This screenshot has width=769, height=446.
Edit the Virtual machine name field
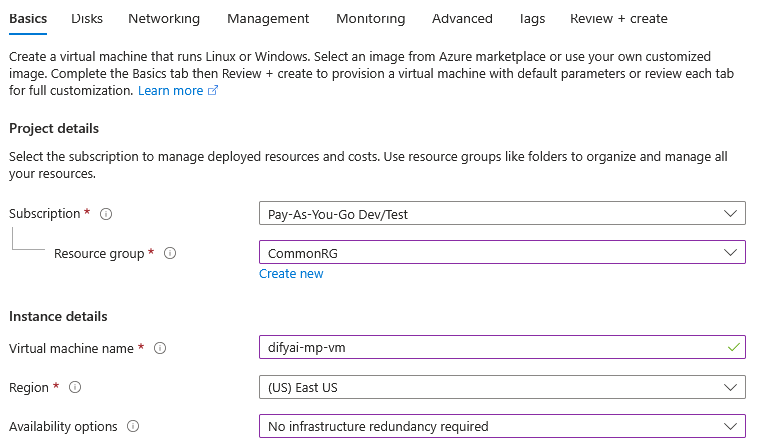point(502,347)
